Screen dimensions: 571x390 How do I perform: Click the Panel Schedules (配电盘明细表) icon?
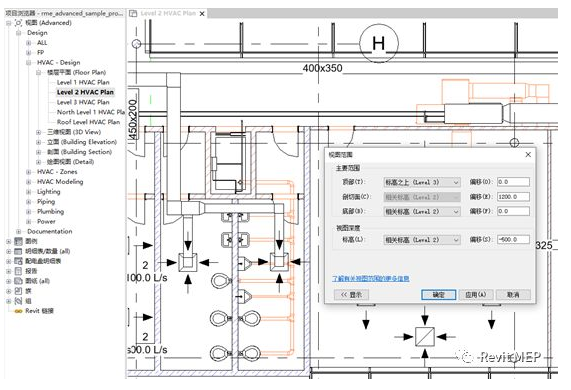(x=18, y=261)
